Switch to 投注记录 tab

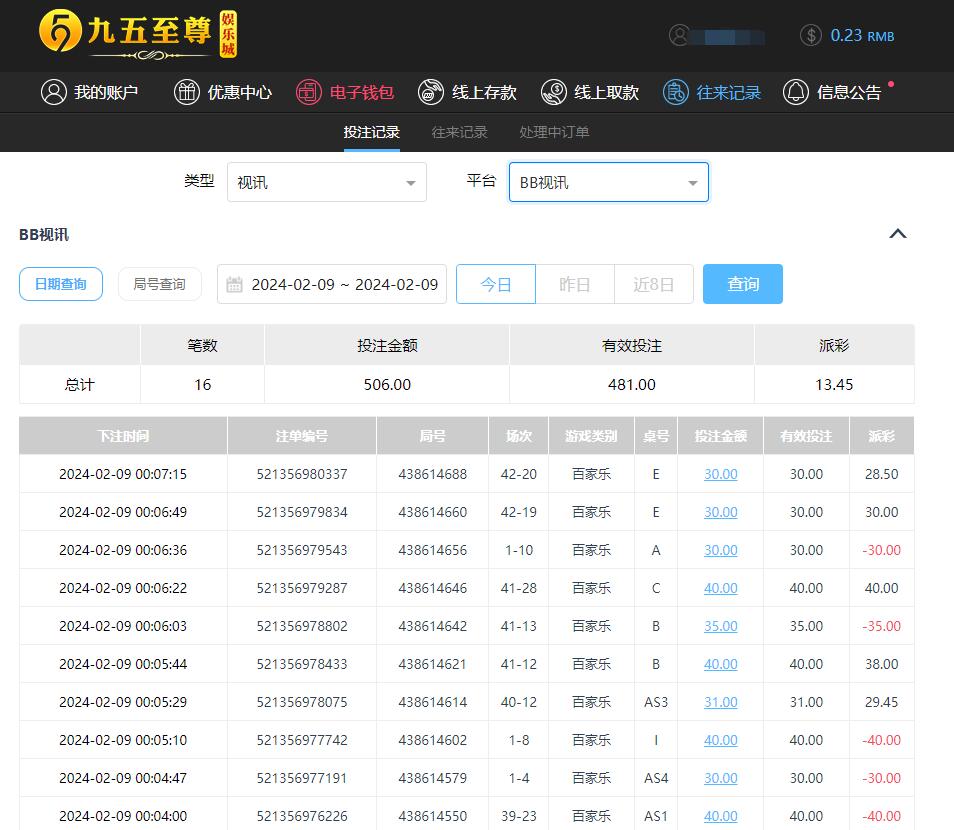point(371,132)
